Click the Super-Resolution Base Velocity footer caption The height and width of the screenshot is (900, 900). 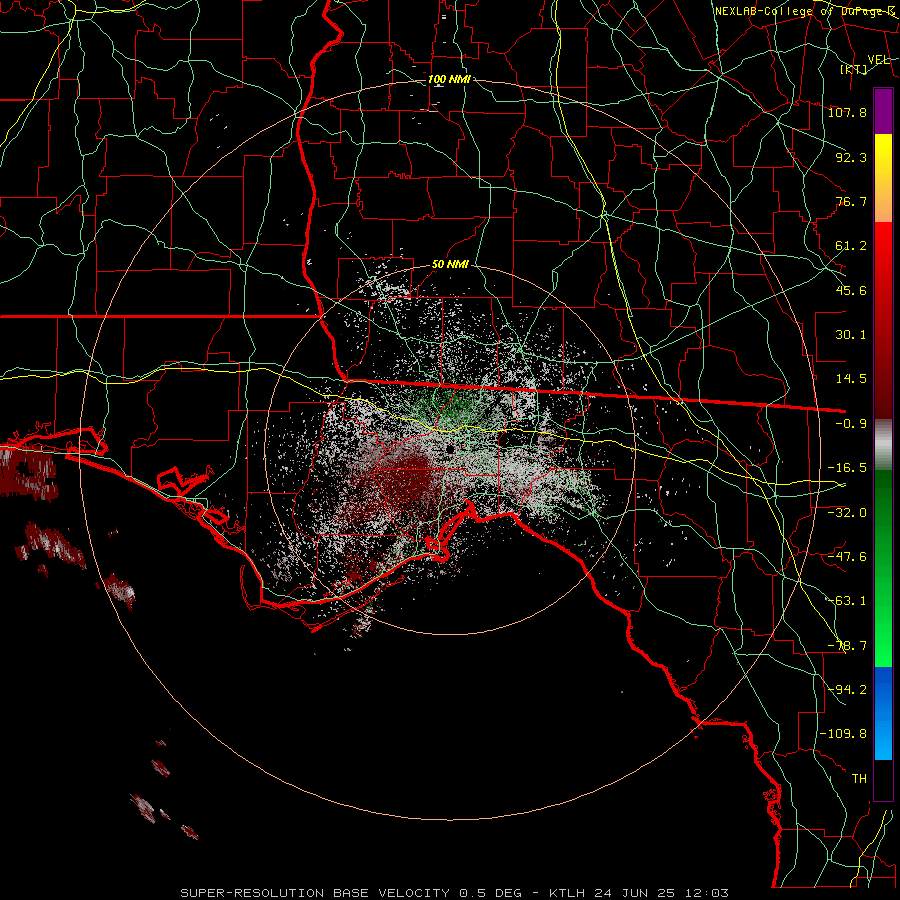pos(455,893)
